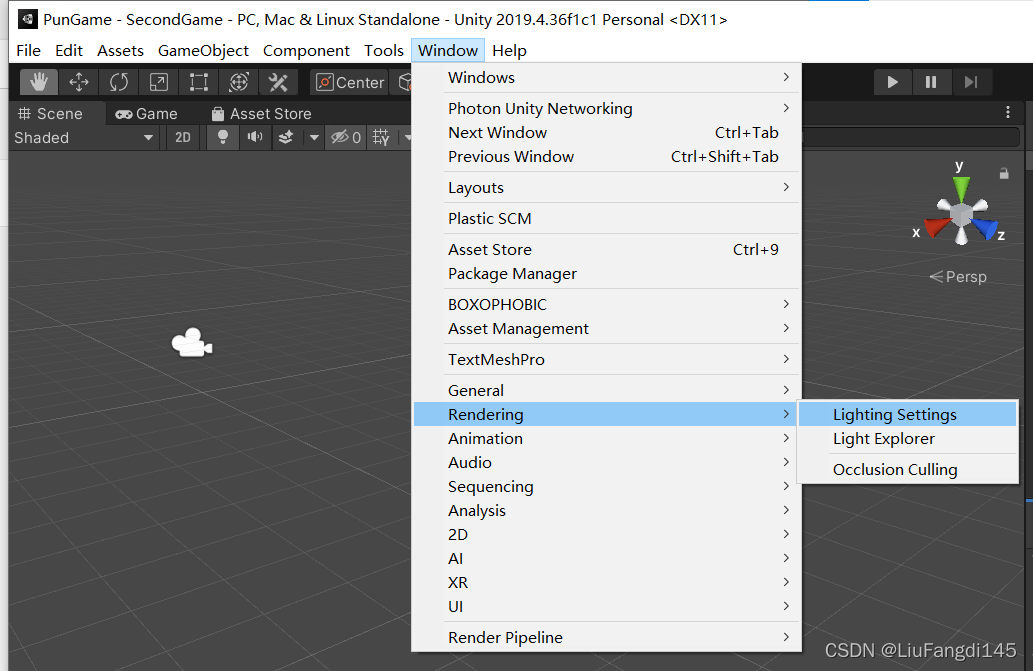Pause the game playback
1033x671 pixels.
(931, 82)
